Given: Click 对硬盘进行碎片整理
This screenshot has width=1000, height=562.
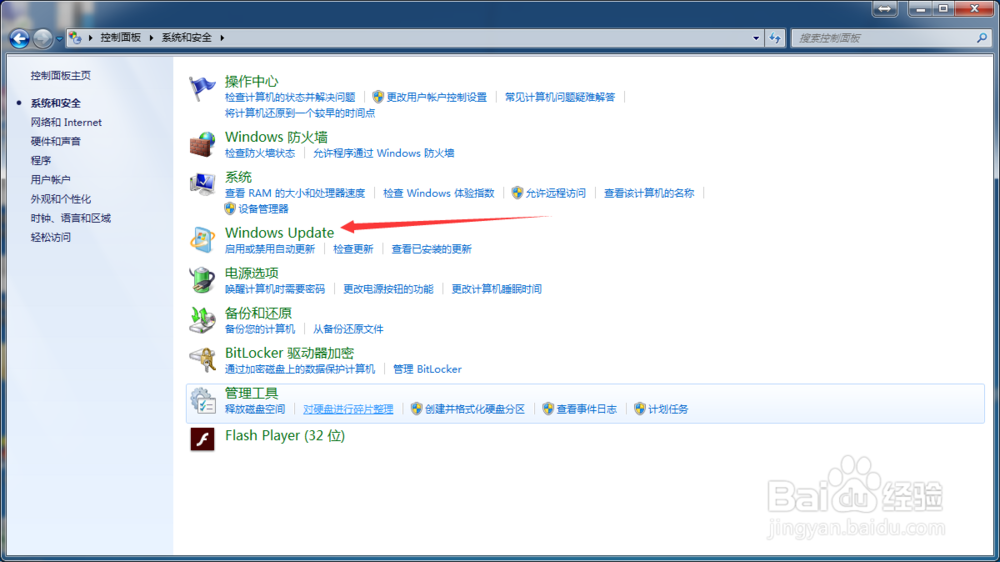Looking at the screenshot, I should (x=348, y=409).
